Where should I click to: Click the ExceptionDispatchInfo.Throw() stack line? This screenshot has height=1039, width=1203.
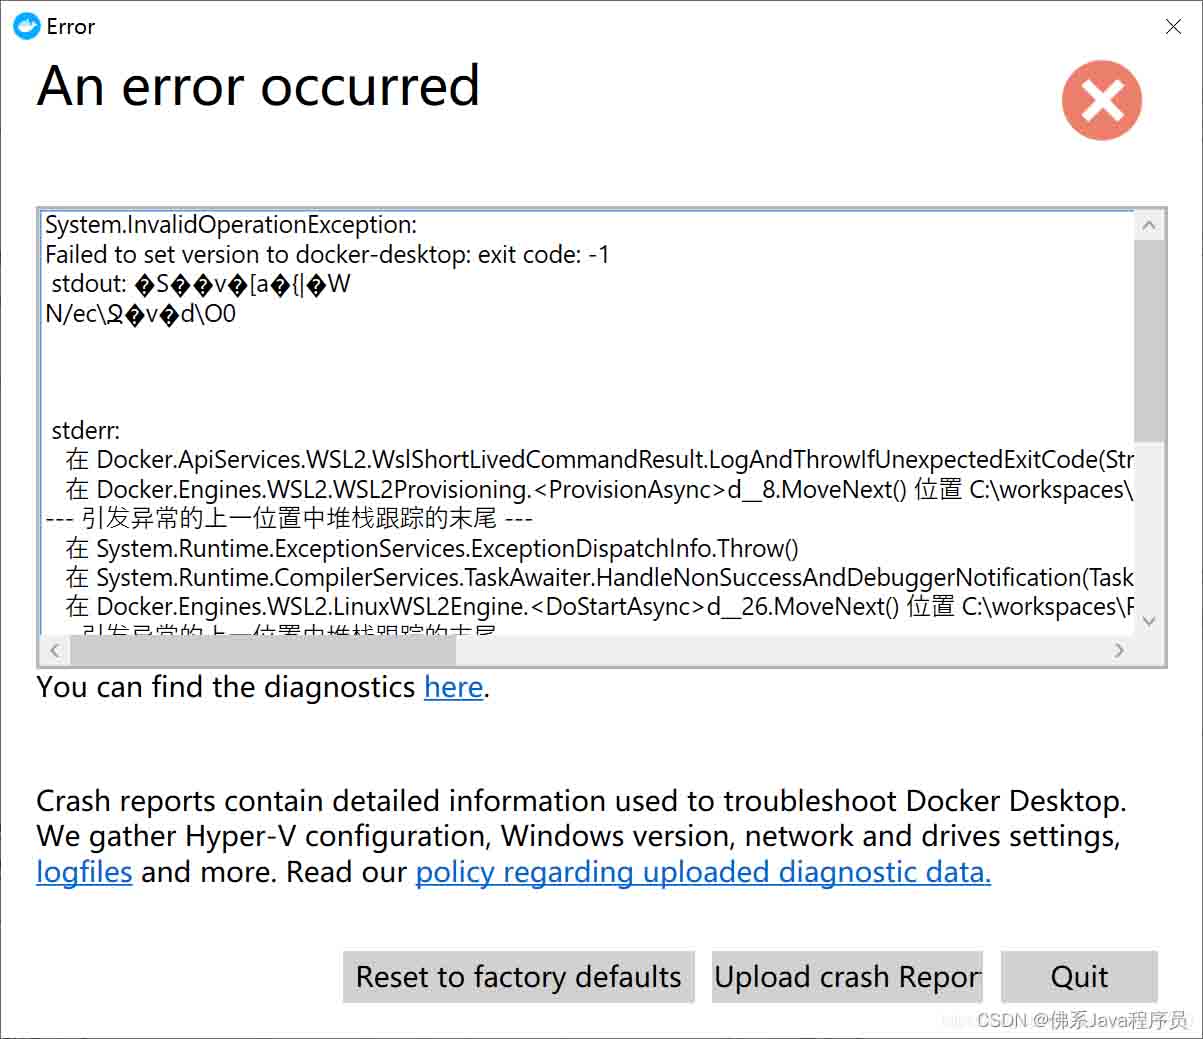432,549
